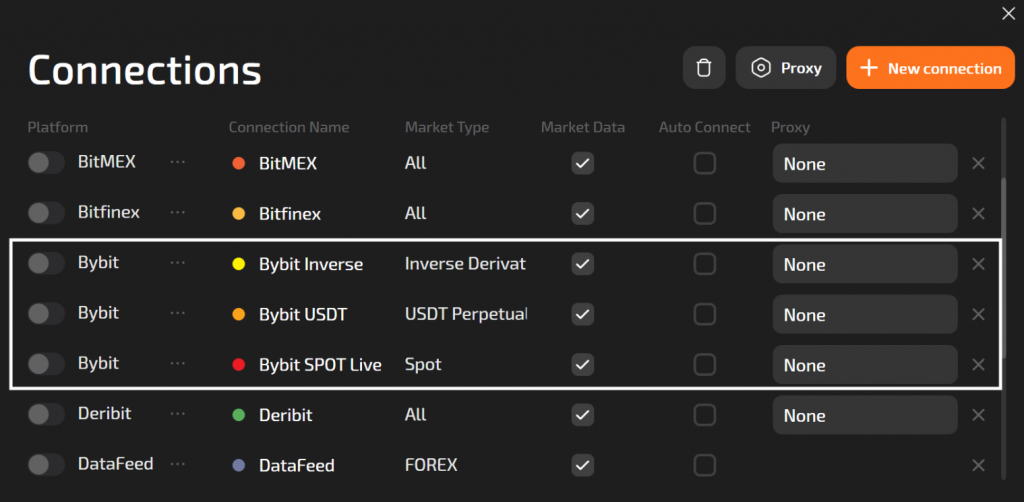This screenshot has height=502, width=1024.
Task: Open the Proxy dropdown for Bybit USDT
Action: [865, 315]
